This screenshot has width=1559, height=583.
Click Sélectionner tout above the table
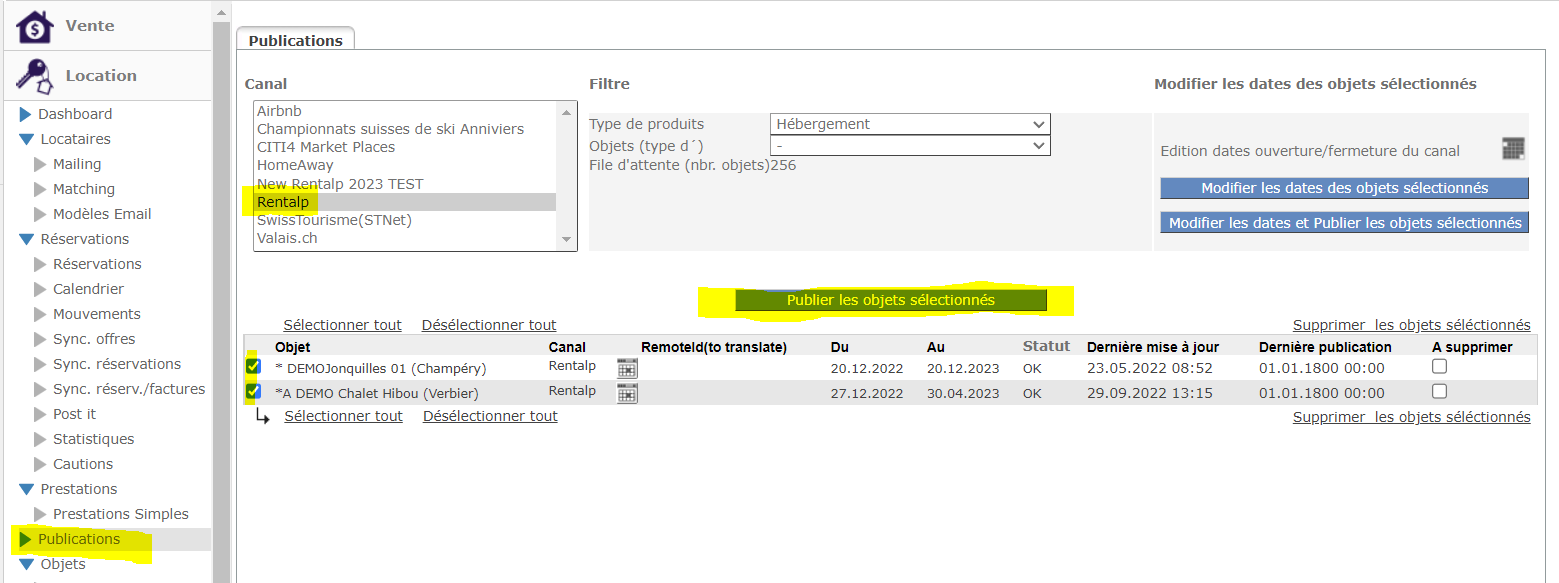point(343,325)
